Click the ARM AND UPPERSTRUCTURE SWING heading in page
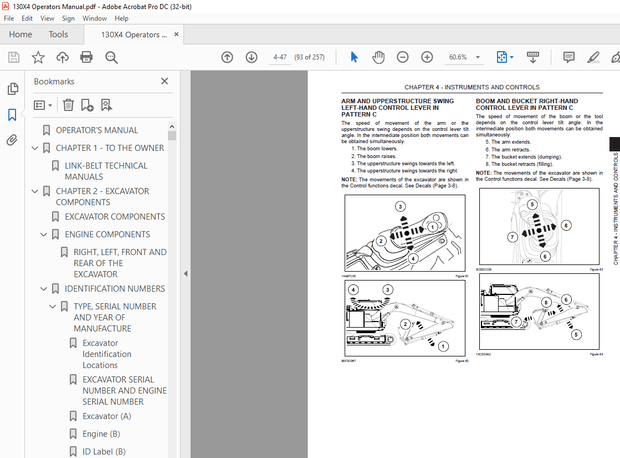Screen dimensions: 620x458 click(397, 108)
